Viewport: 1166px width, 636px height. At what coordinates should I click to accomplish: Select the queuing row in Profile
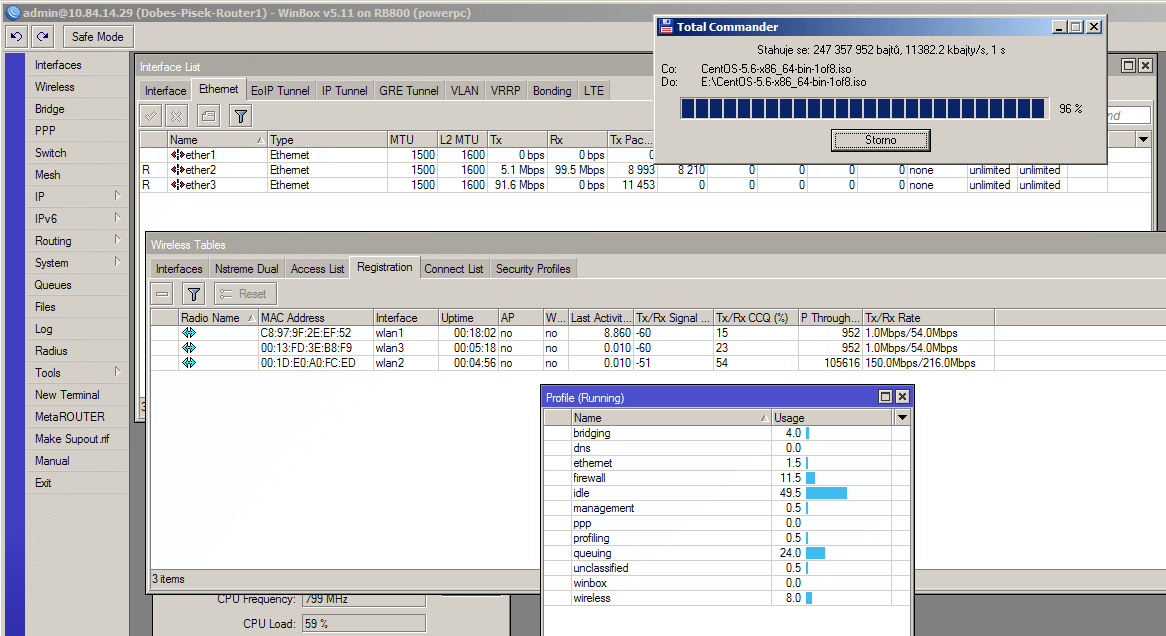click(x=727, y=553)
